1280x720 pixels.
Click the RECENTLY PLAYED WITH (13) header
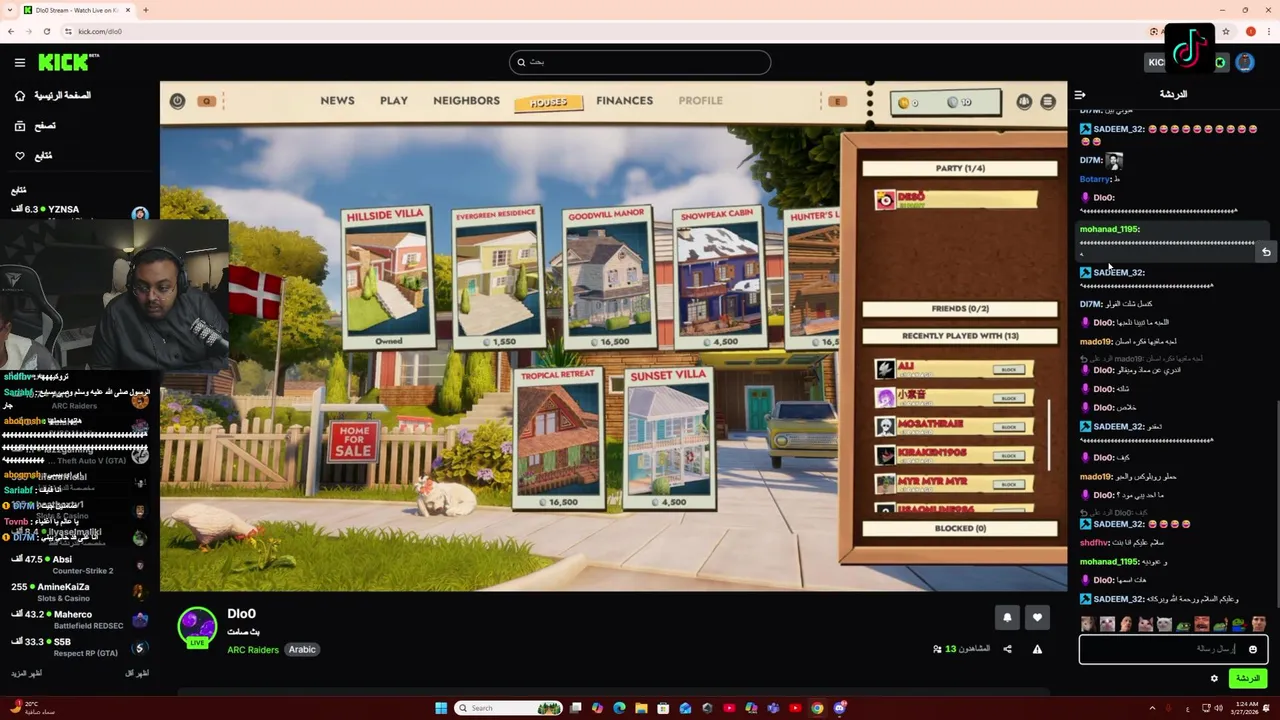(959, 336)
